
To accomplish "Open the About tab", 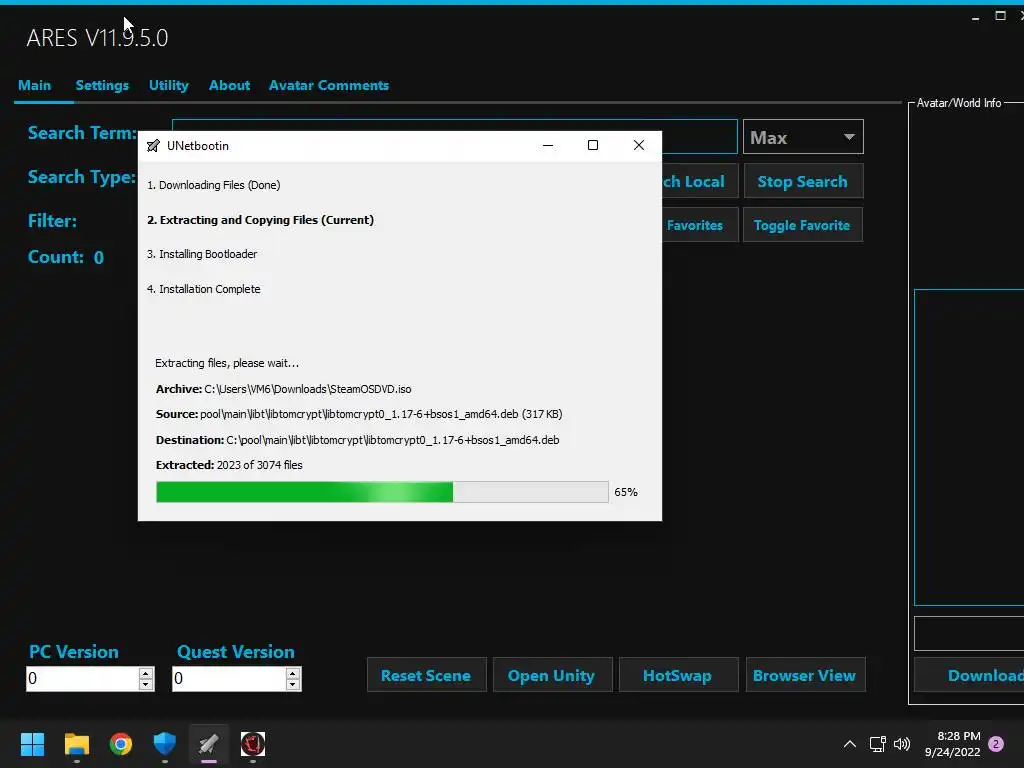I will pyautogui.click(x=229, y=86).
